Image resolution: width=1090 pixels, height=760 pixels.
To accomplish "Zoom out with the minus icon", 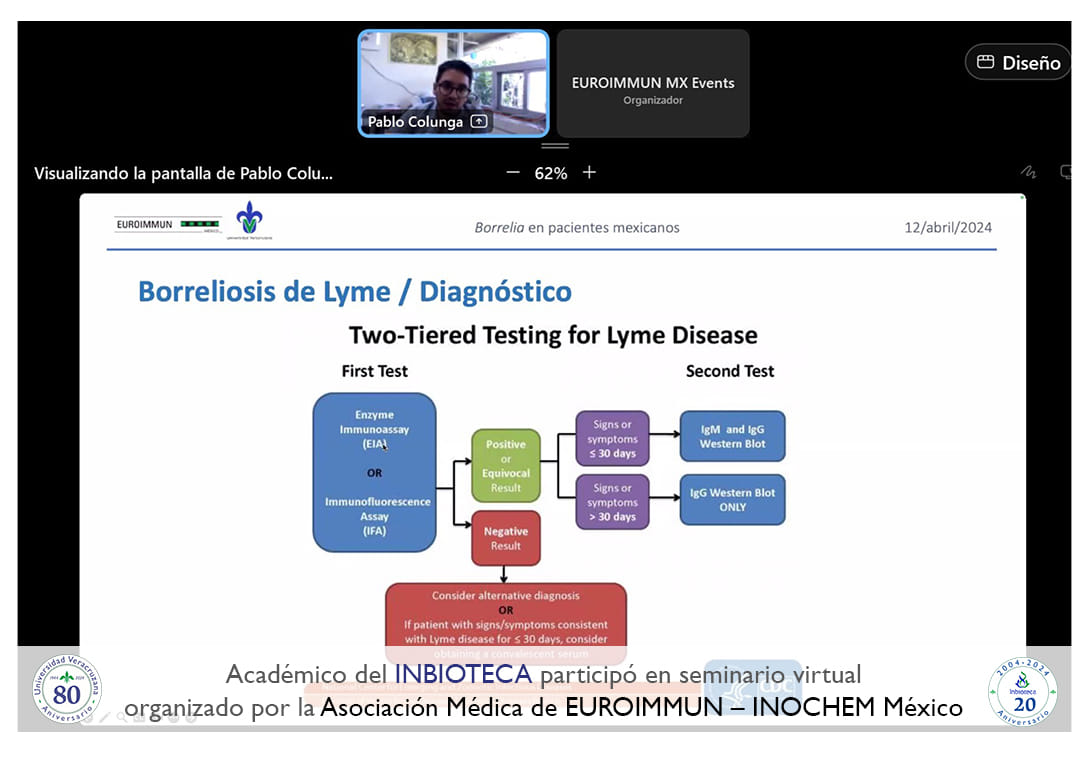I will point(513,172).
